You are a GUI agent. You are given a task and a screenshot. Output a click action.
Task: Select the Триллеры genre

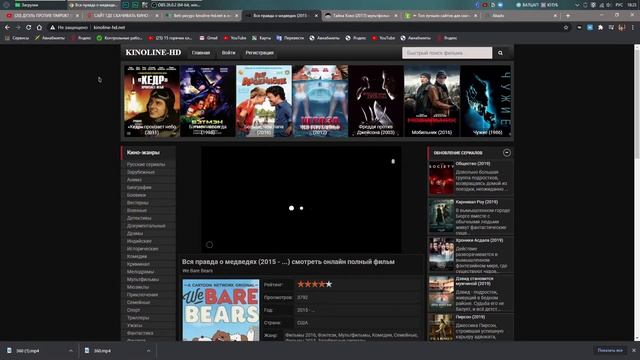click(138, 318)
